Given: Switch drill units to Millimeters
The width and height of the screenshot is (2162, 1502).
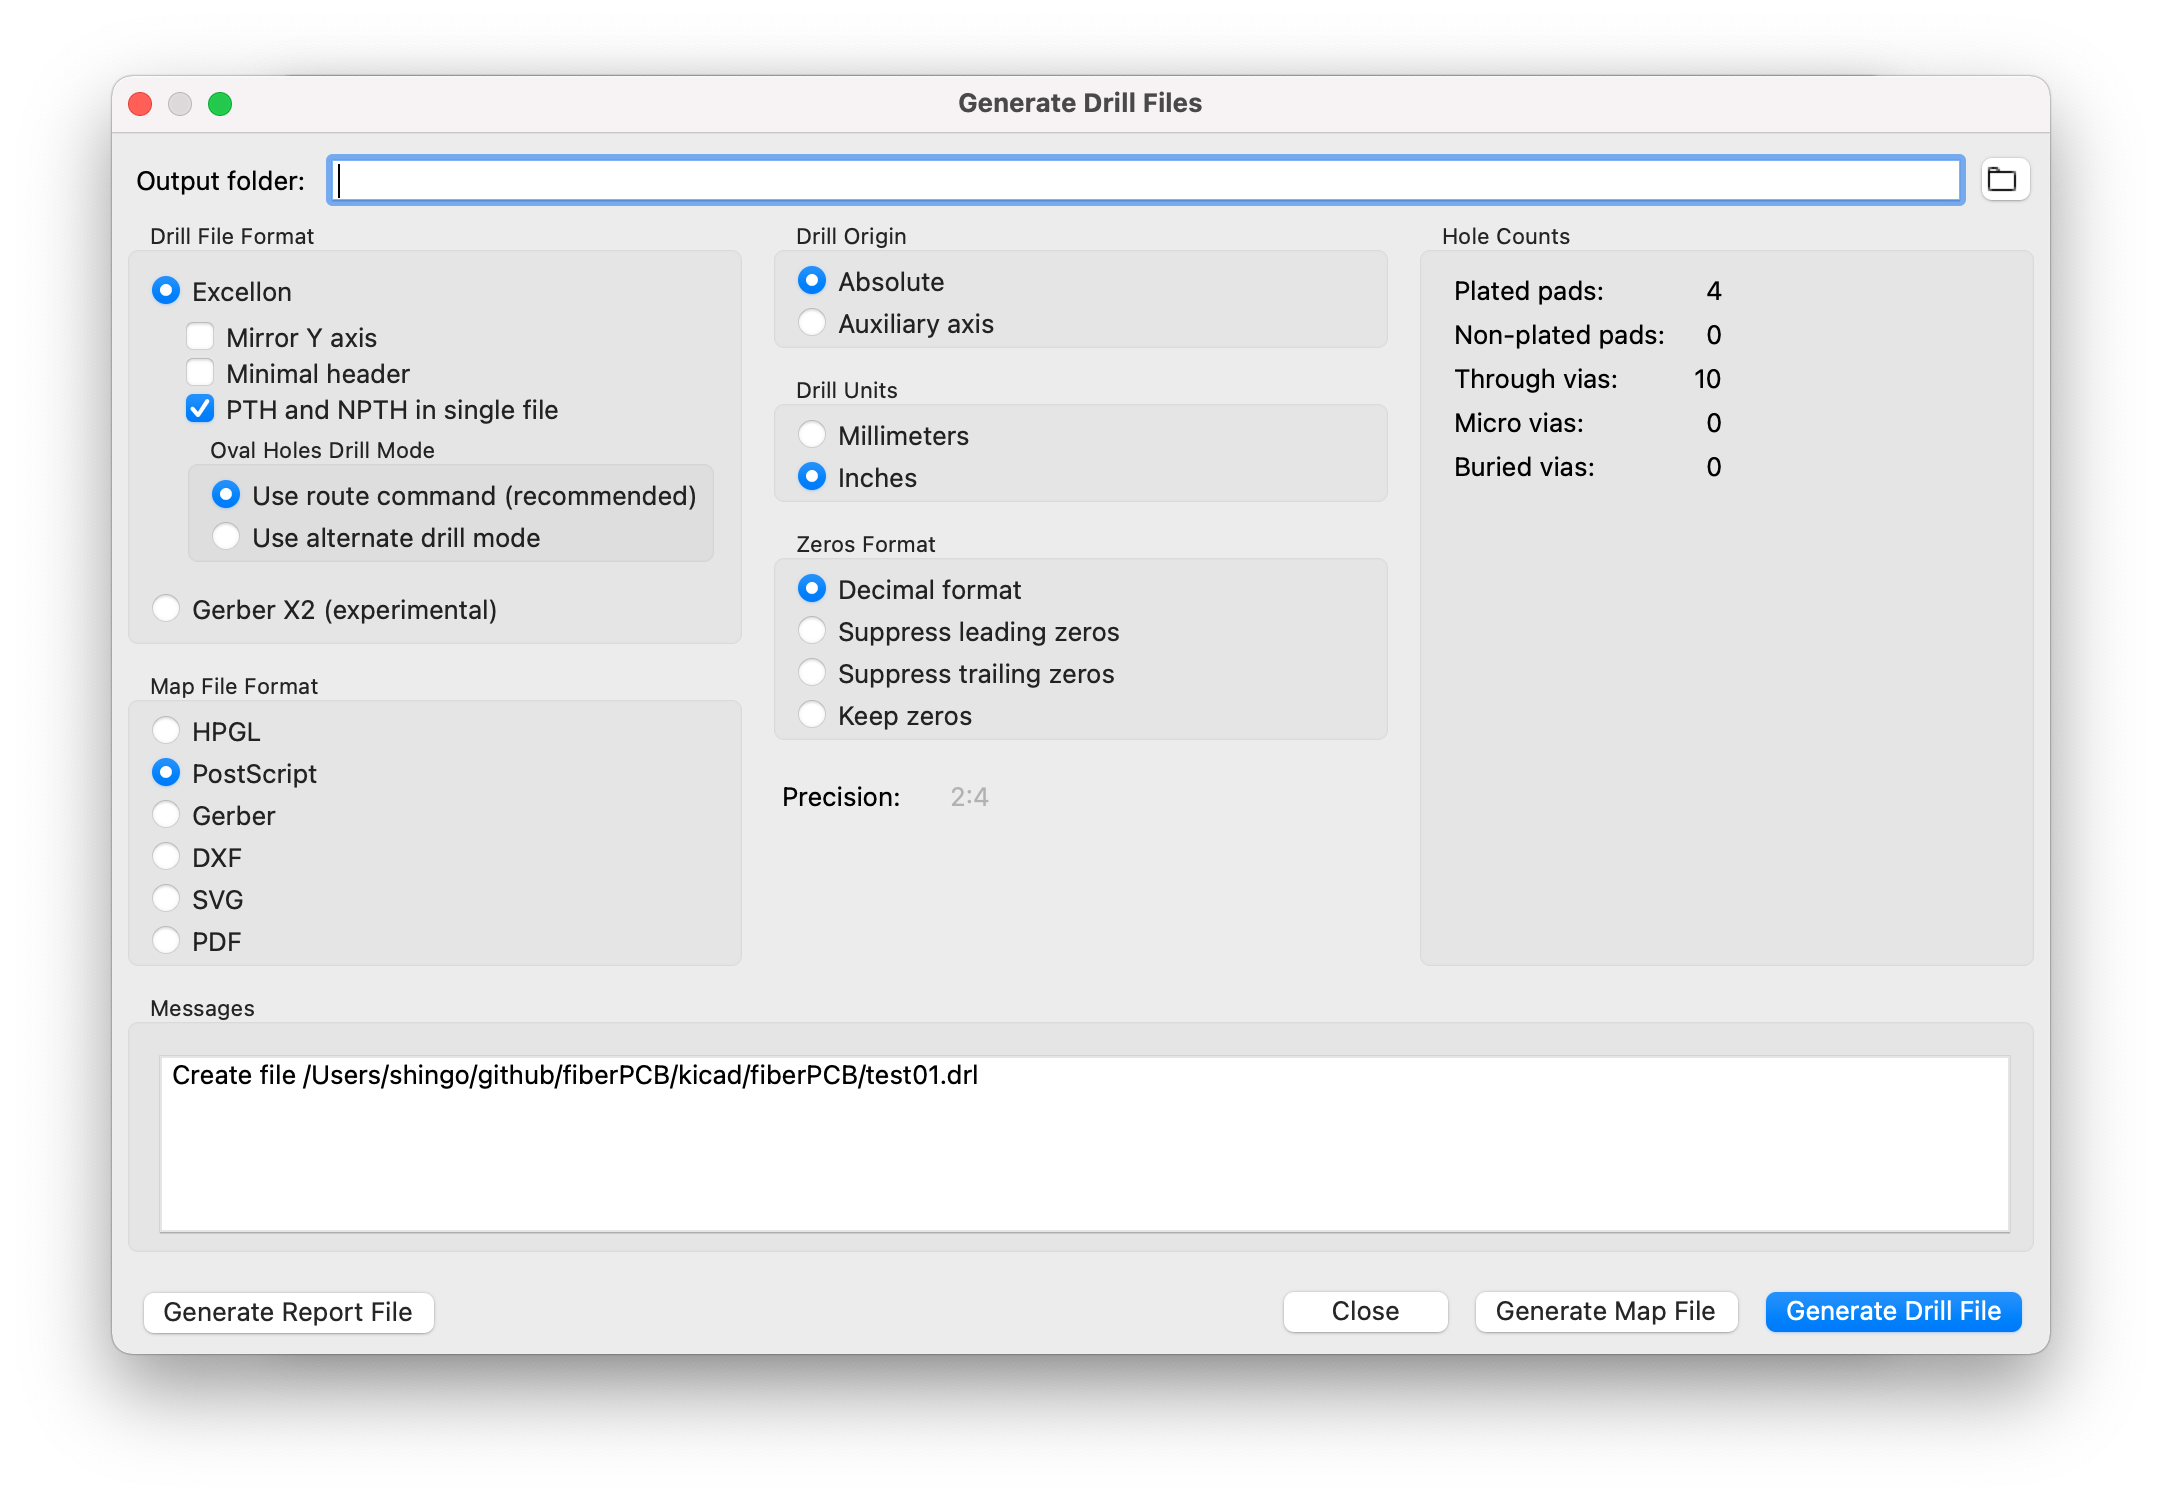Looking at the screenshot, I should [x=812, y=435].
